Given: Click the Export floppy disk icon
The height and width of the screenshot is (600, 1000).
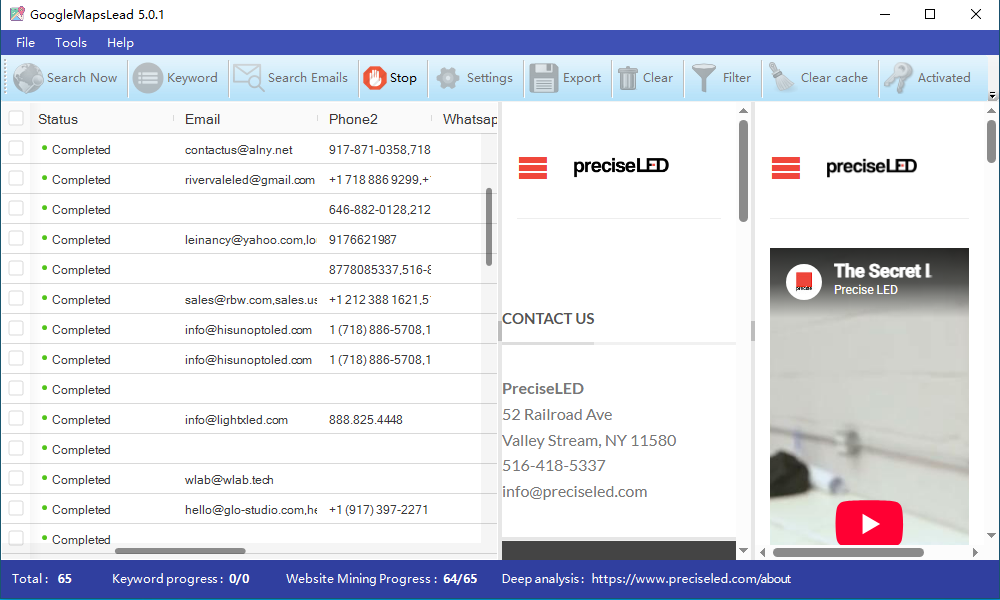Looking at the screenshot, I should tap(543, 78).
